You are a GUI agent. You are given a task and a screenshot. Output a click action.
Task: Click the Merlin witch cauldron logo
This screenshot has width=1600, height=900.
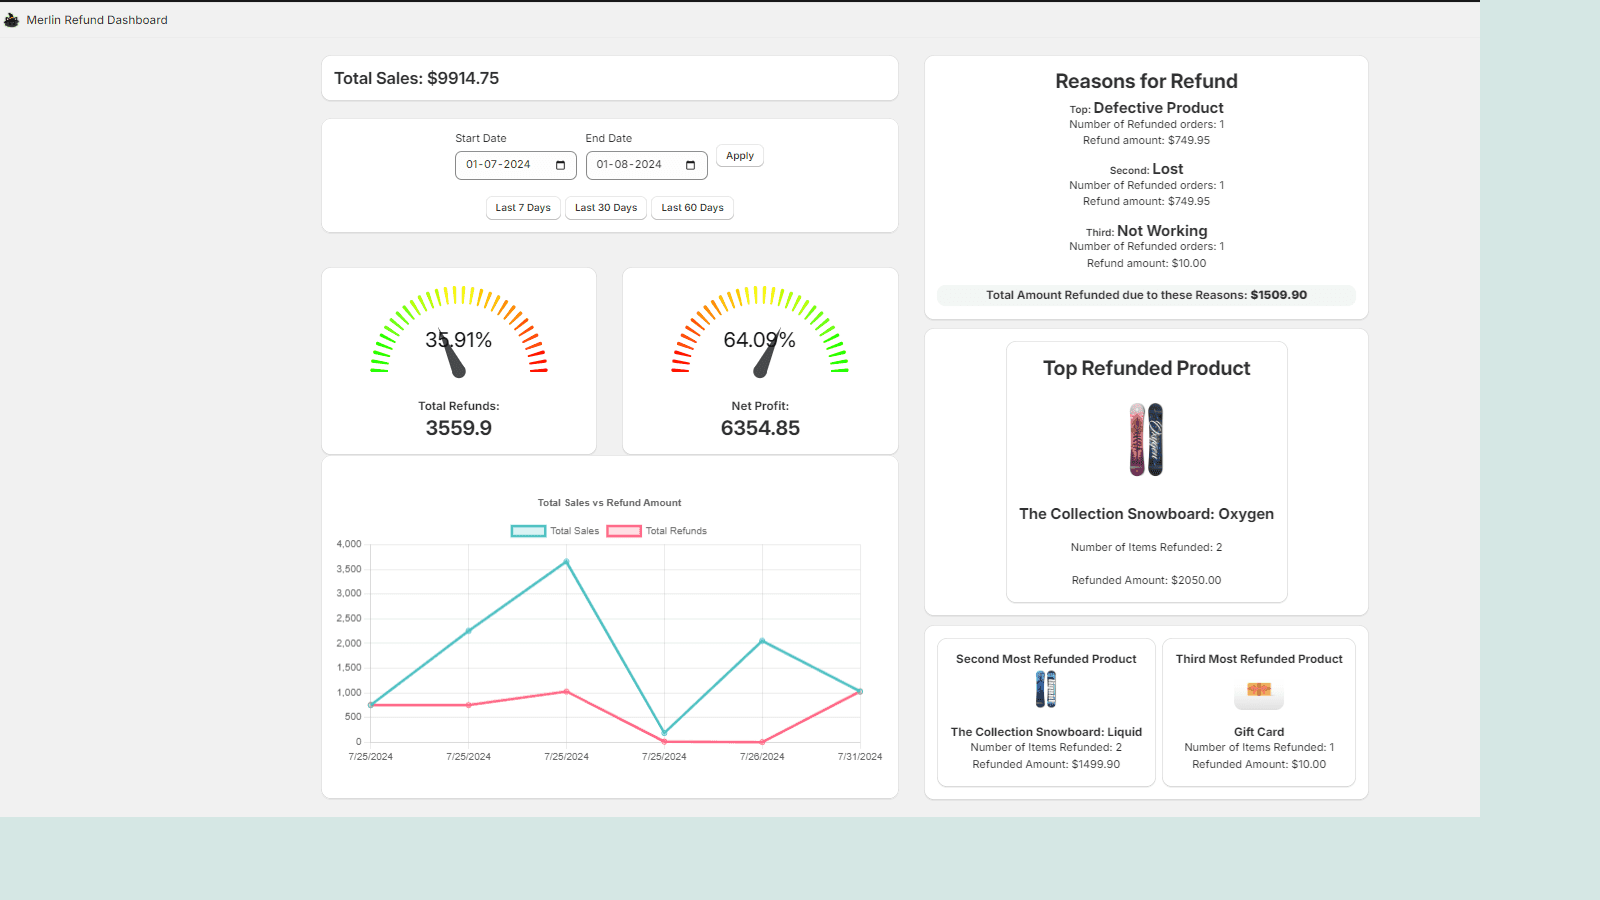click(x=11, y=19)
